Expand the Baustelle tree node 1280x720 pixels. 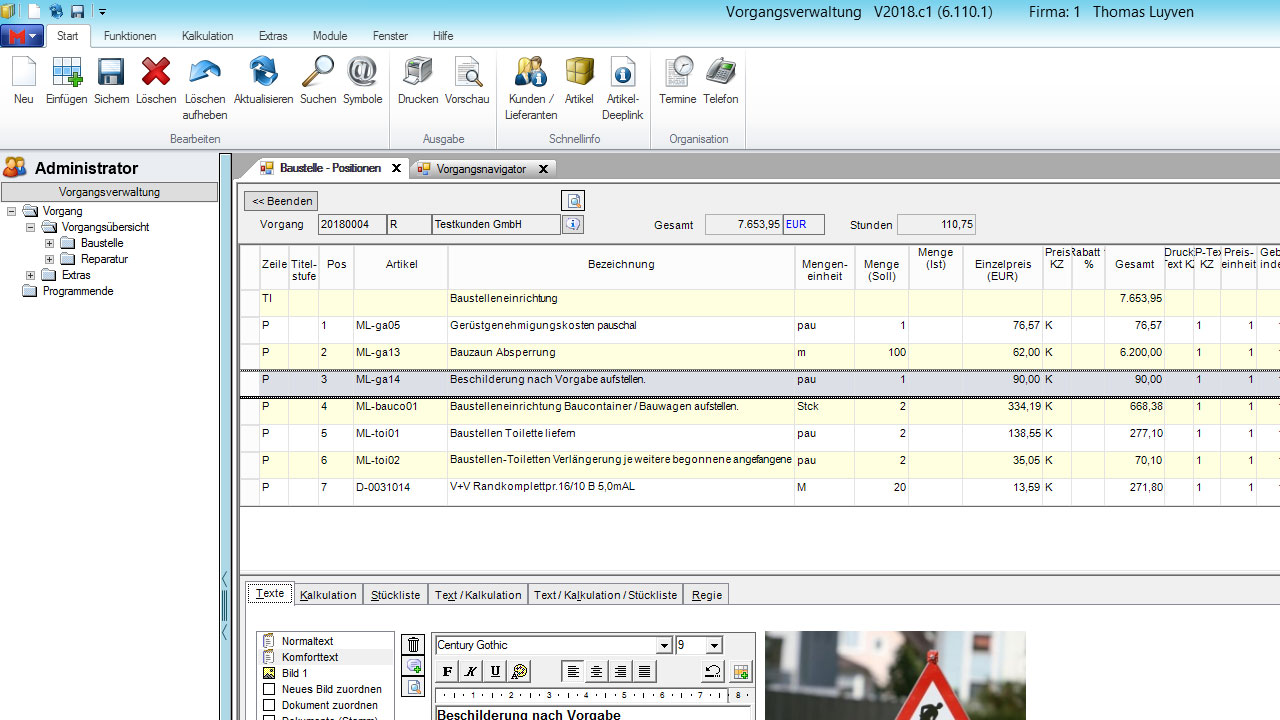tap(50, 243)
